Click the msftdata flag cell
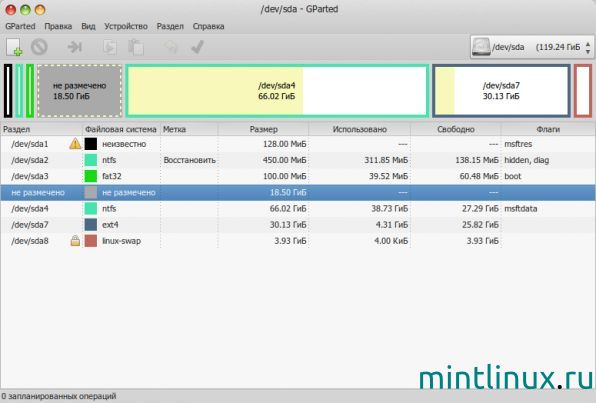Image resolution: width=596 pixels, height=403 pixels. pos(520,208)
